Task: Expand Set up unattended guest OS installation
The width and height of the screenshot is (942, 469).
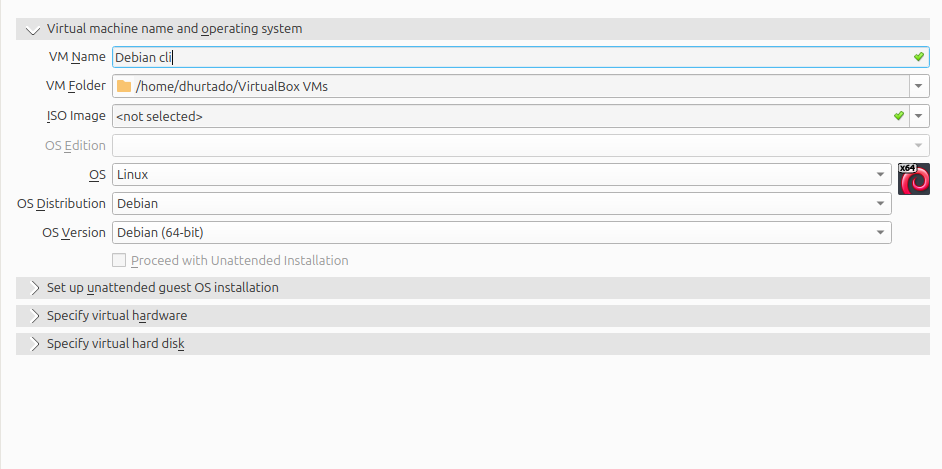Action: 35,288
